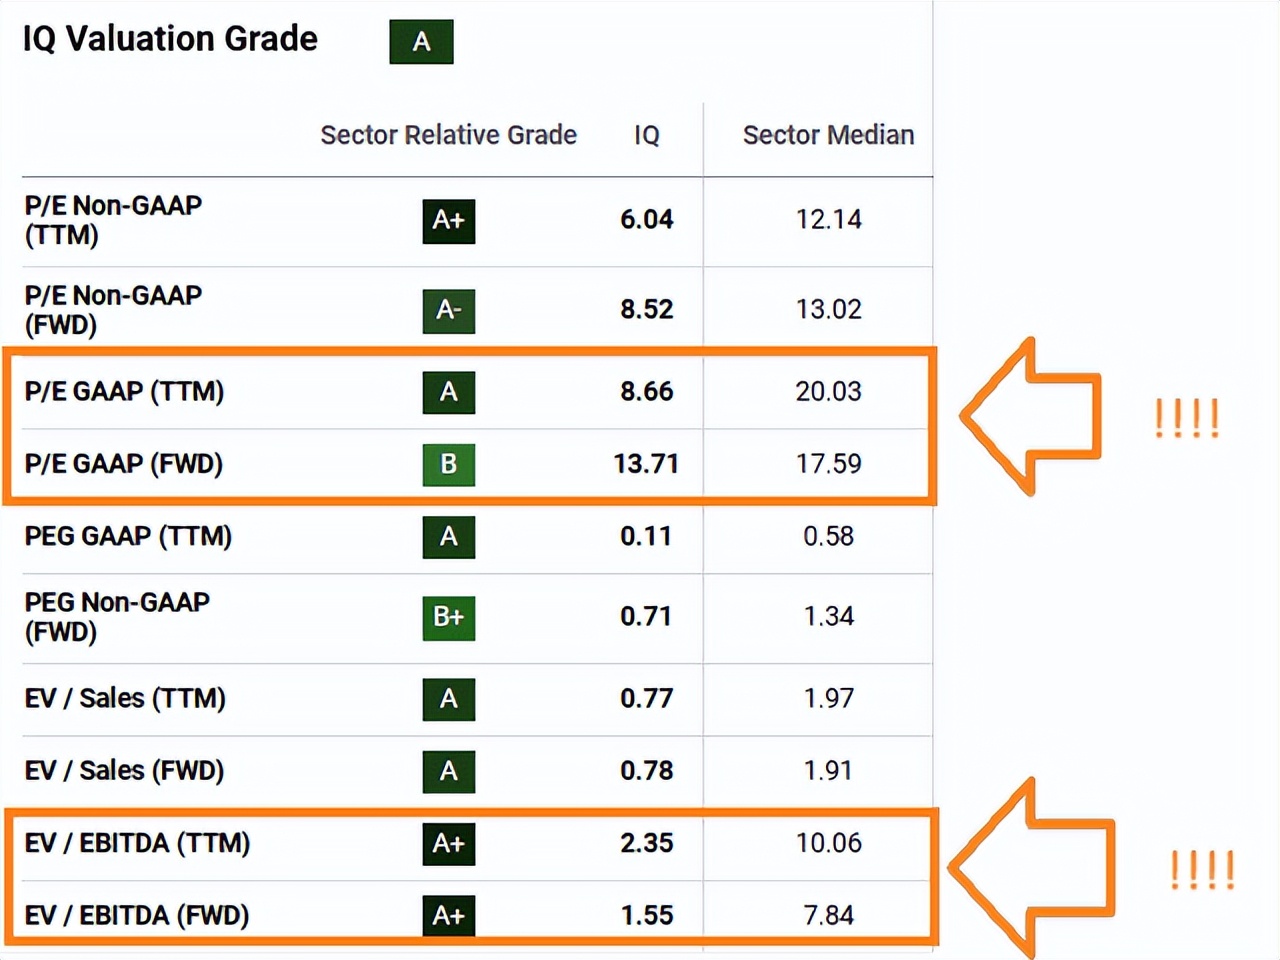Click the Sector Relative Grade column header

448,135
